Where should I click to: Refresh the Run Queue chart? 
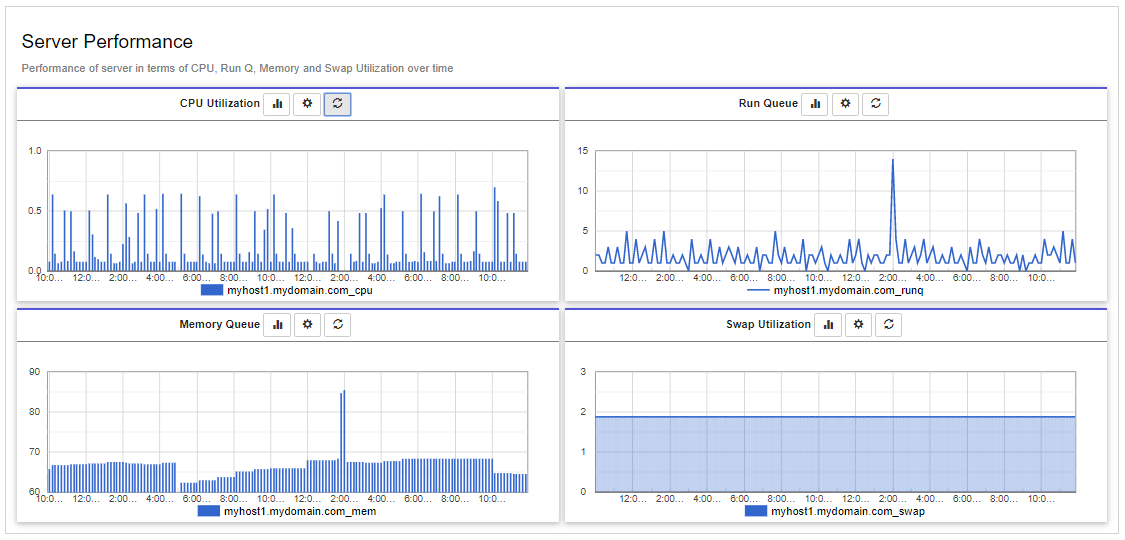pos(876,104)
